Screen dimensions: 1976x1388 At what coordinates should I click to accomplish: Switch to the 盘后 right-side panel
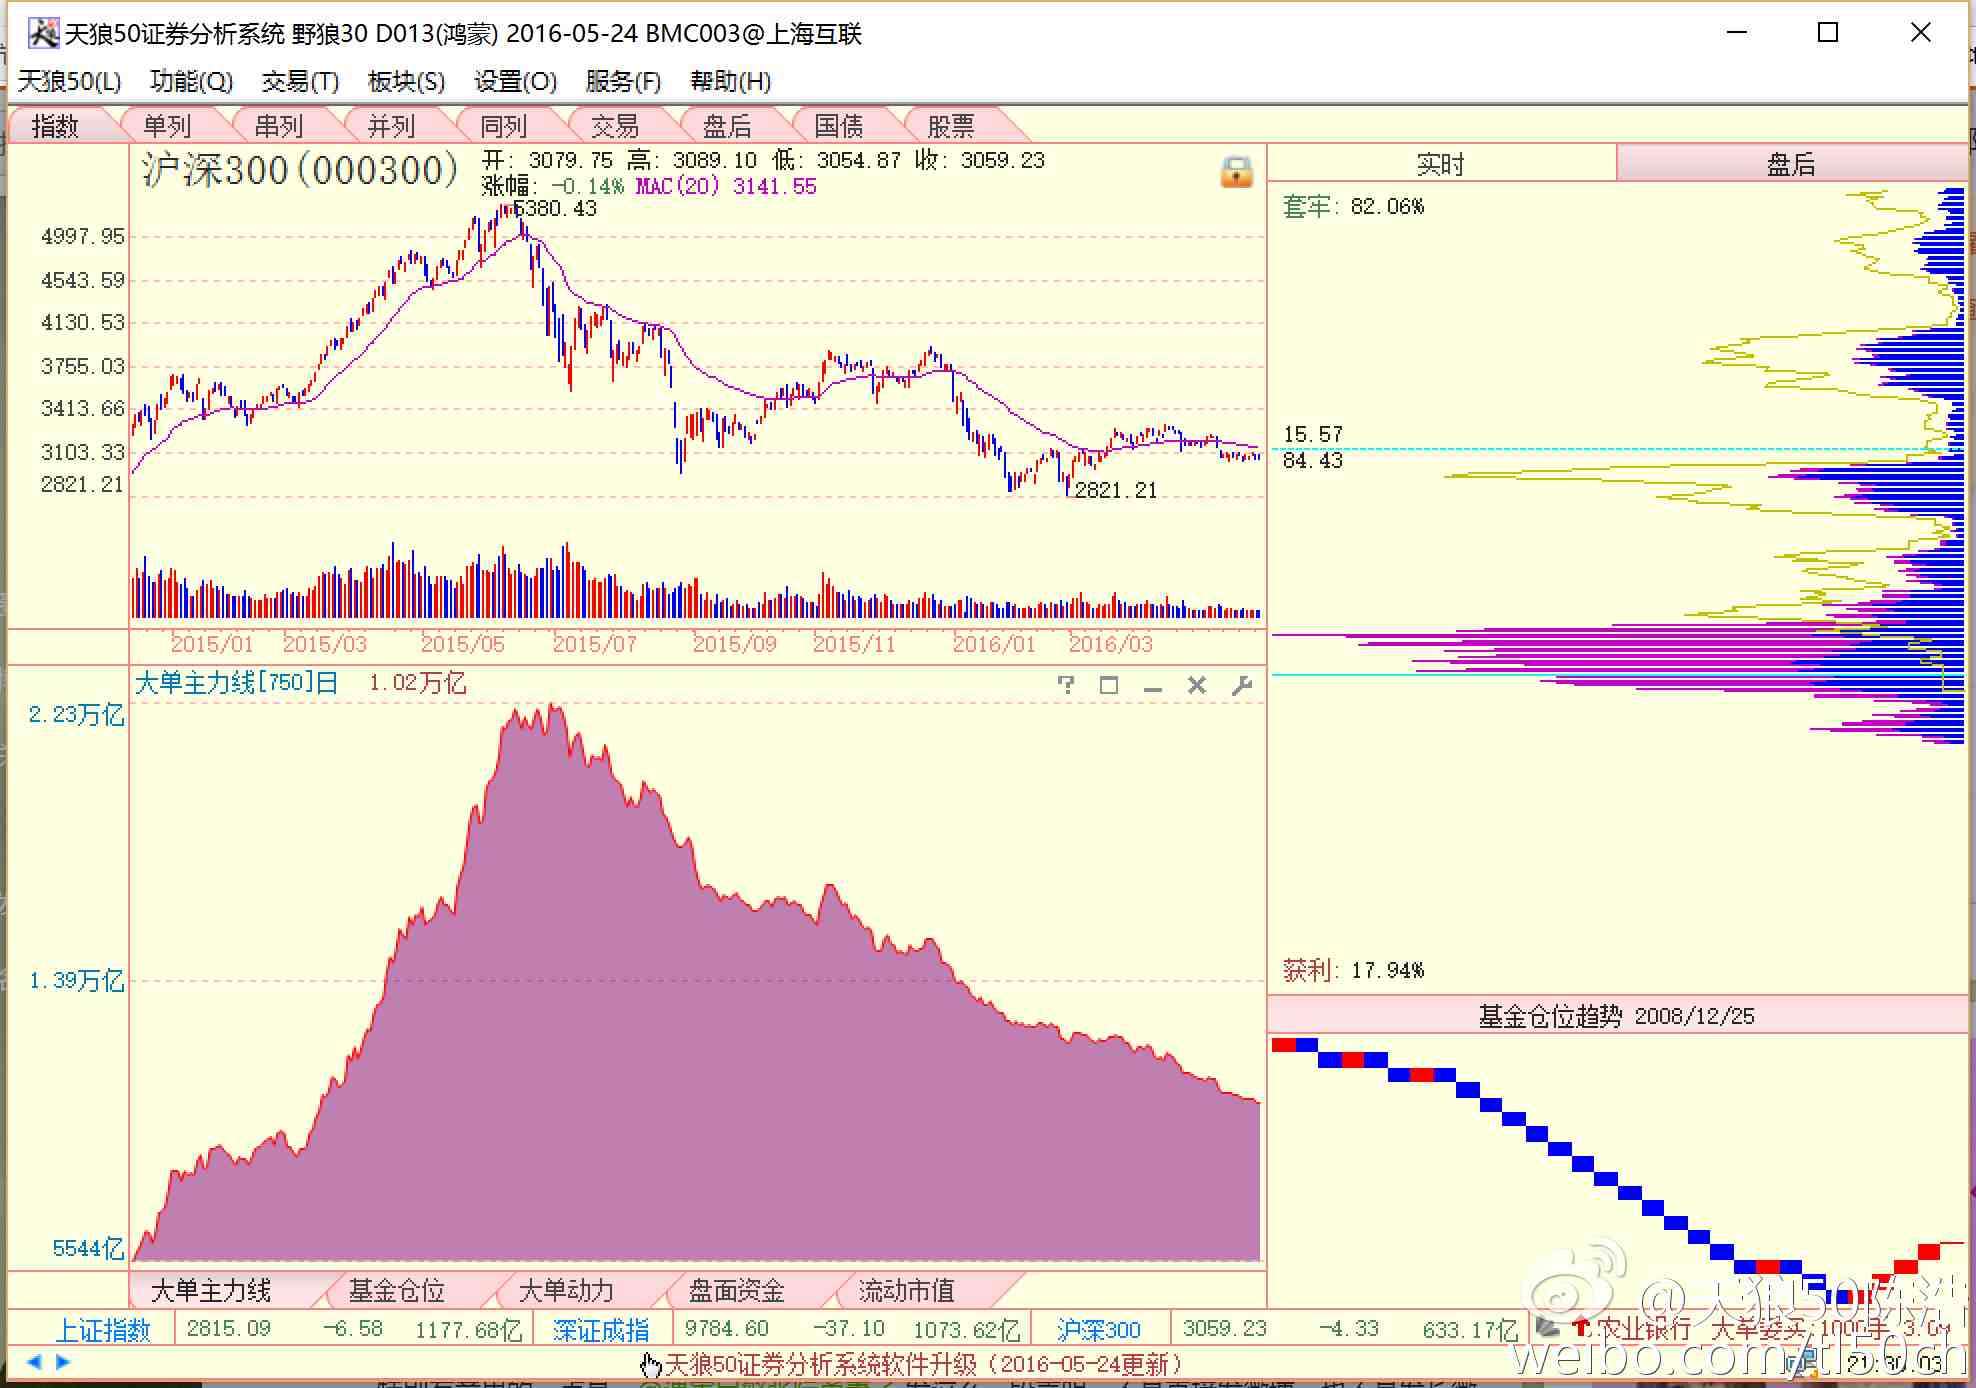[1790, 164]
